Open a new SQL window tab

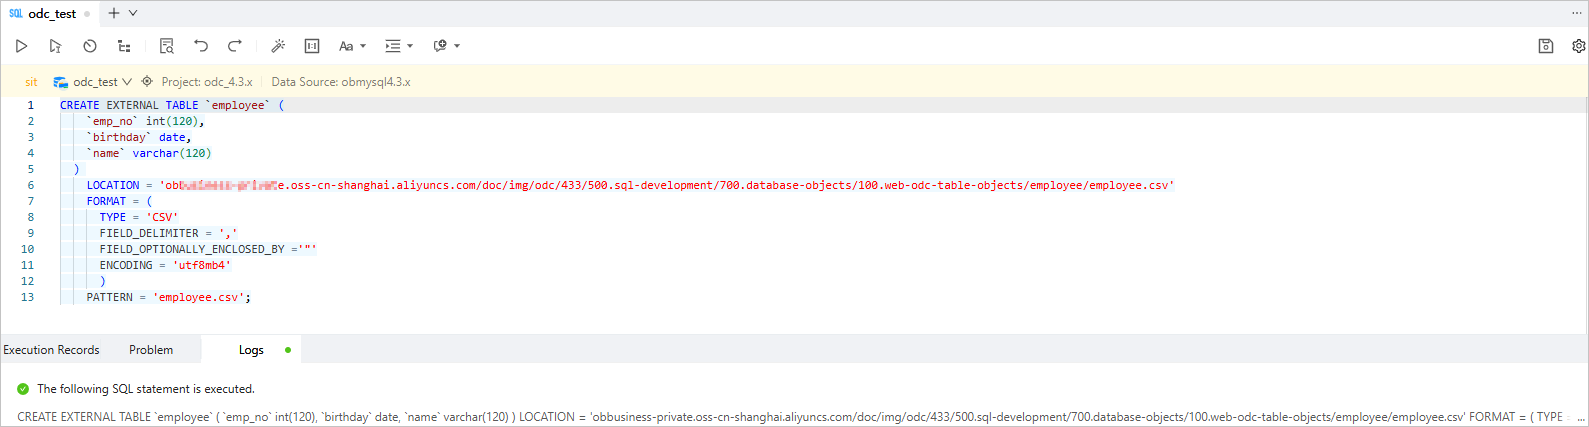coord(113,13)
